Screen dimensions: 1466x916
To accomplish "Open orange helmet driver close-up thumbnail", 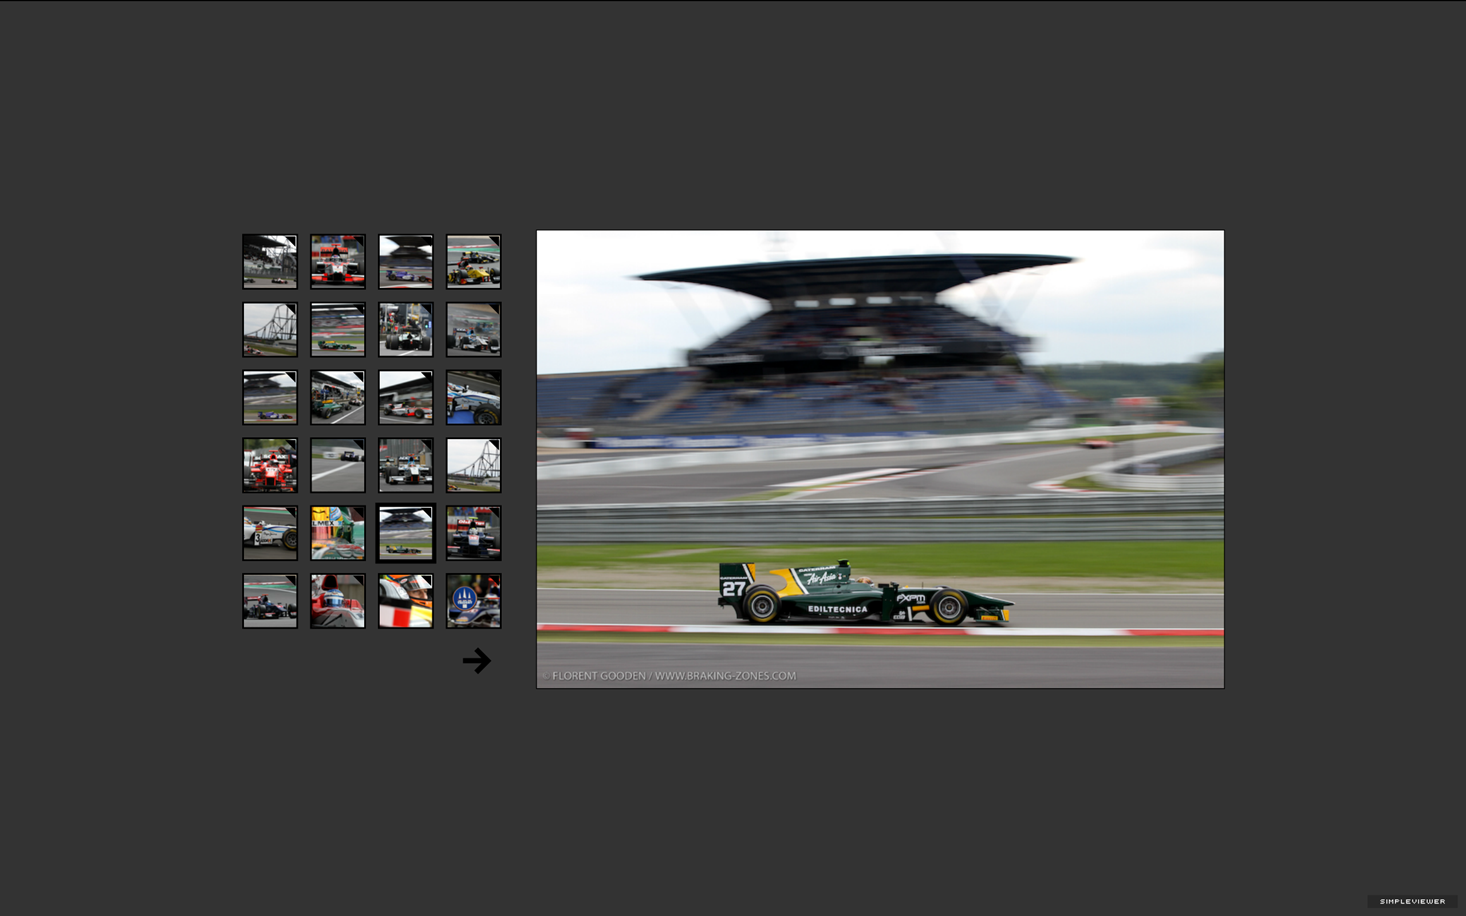I will 406,601.
